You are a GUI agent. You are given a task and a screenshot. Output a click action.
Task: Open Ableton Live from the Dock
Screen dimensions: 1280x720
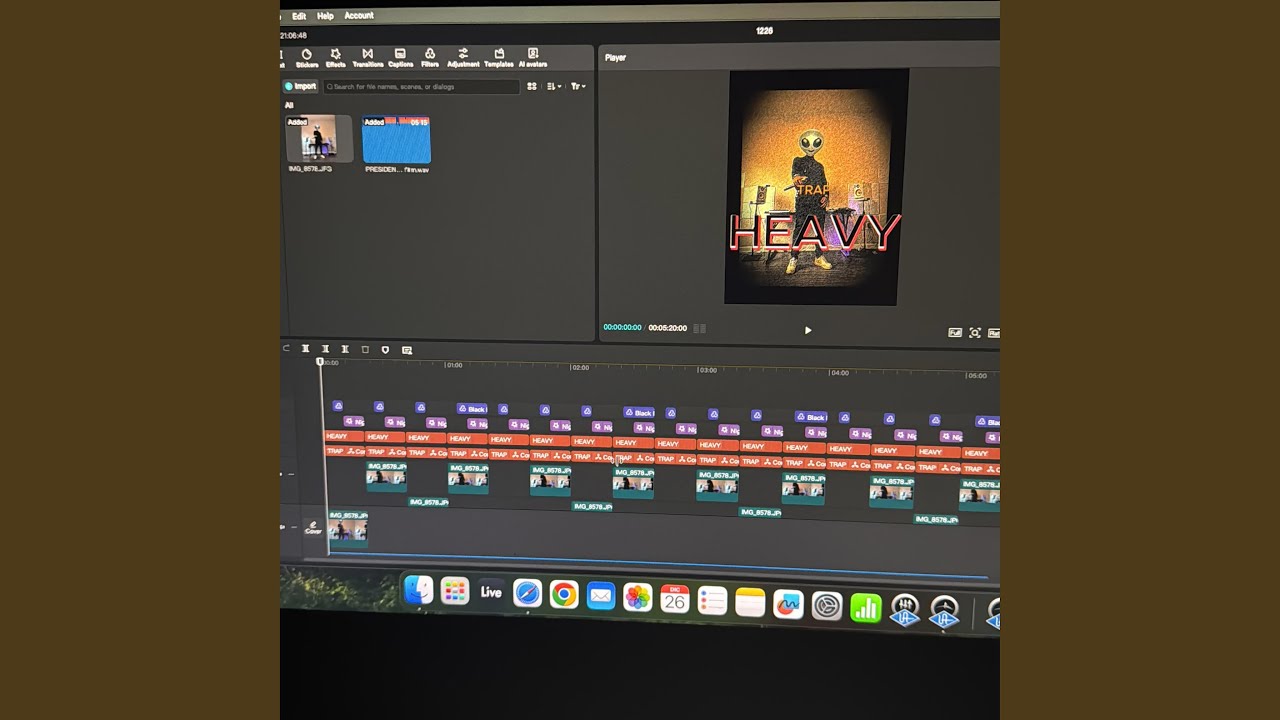(x=491, y=592)
